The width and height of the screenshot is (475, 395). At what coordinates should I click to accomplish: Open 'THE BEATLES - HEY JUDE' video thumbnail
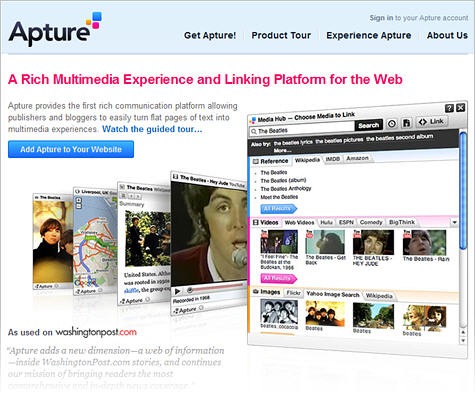pos(373,243)
